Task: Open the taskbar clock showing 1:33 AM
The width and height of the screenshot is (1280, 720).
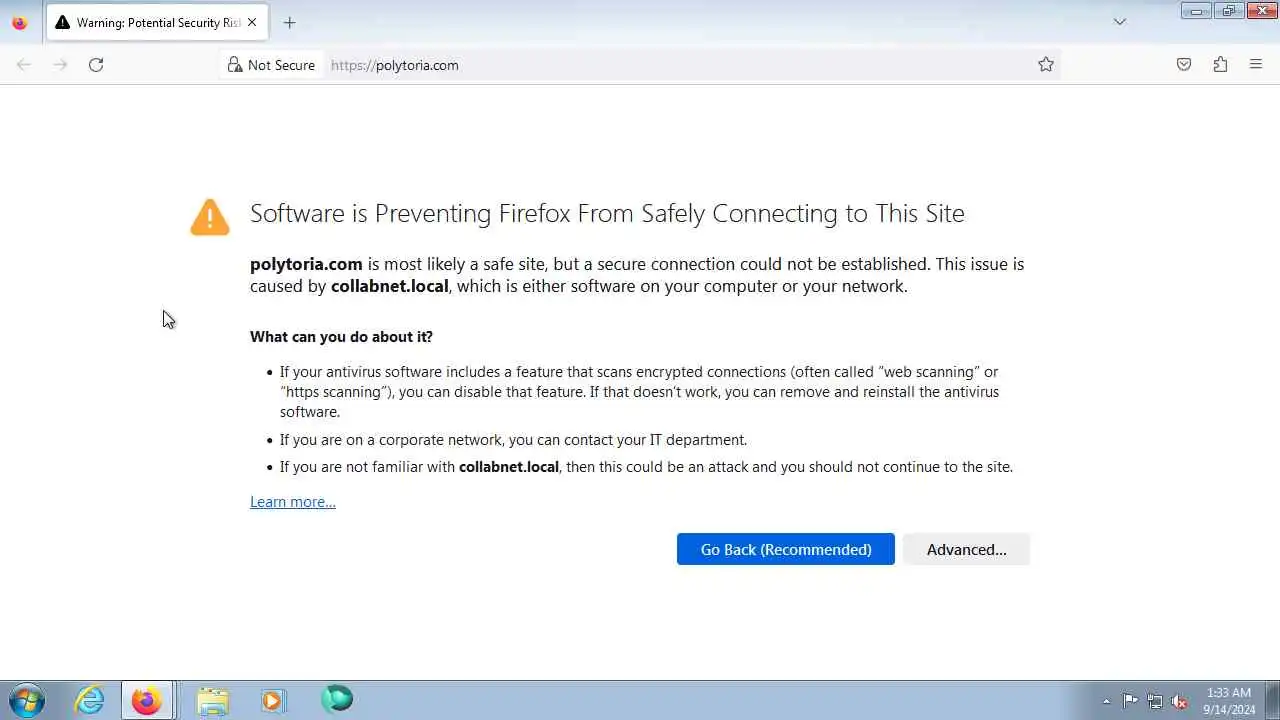Action: 1229,701
